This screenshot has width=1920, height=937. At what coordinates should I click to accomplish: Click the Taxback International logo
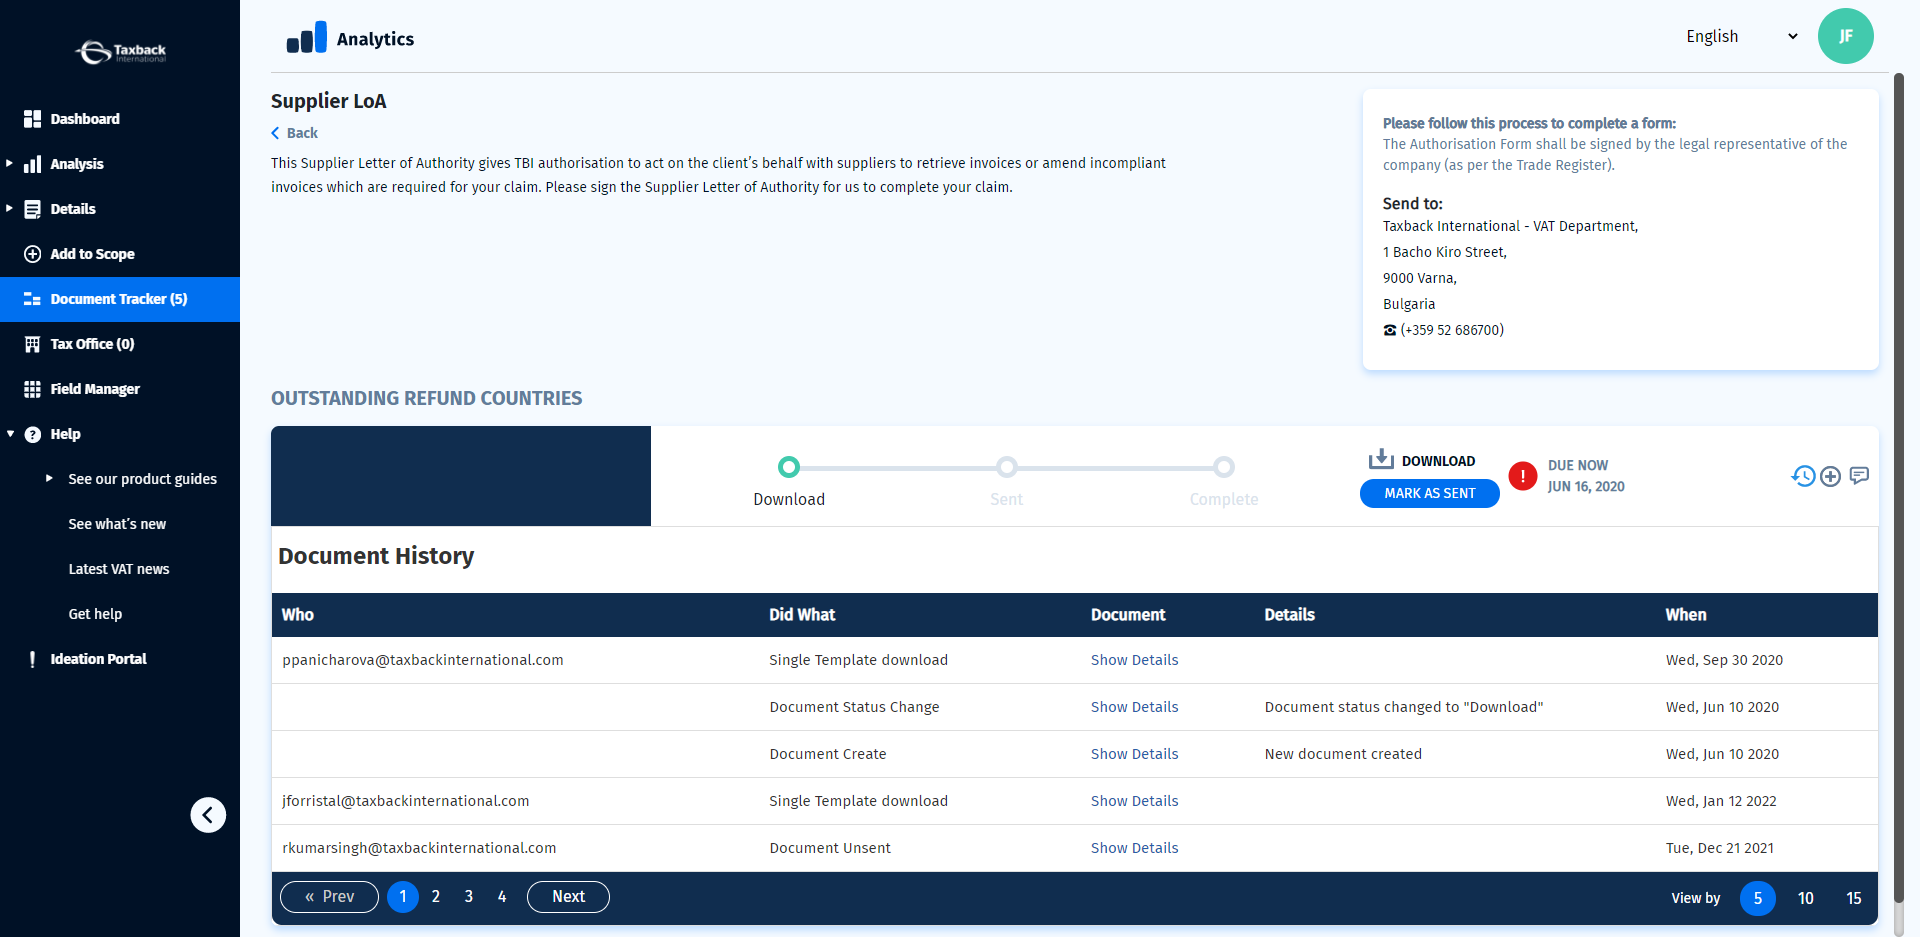(x=120, y=51)
